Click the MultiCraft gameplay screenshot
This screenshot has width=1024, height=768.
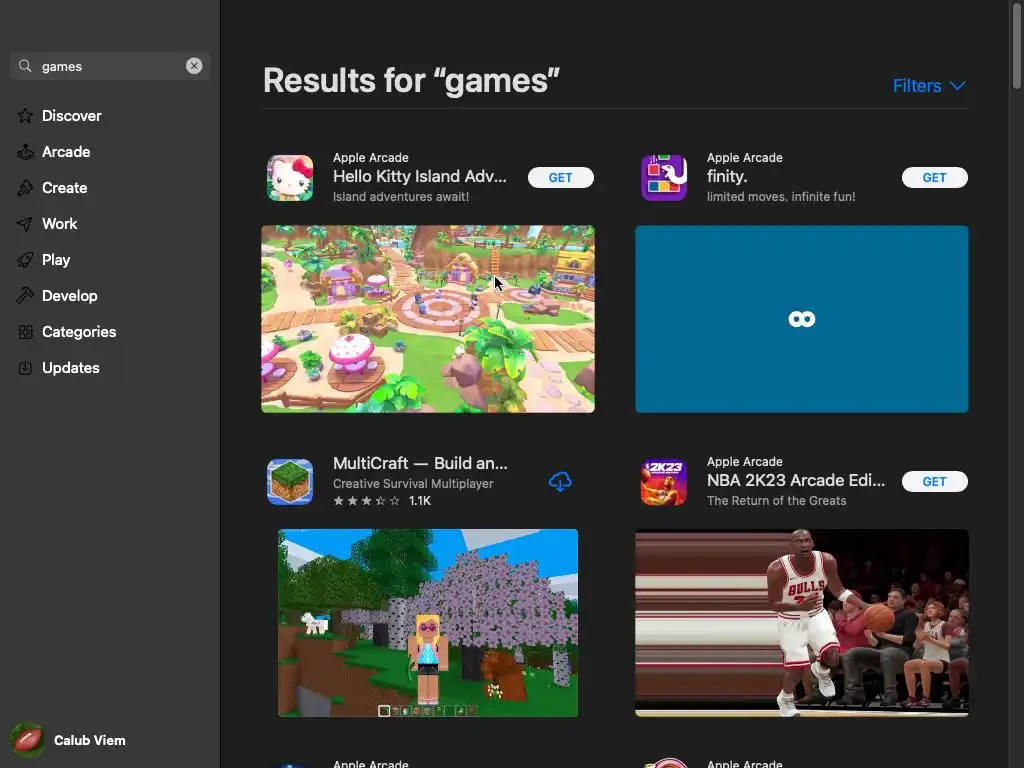point(428,623)
